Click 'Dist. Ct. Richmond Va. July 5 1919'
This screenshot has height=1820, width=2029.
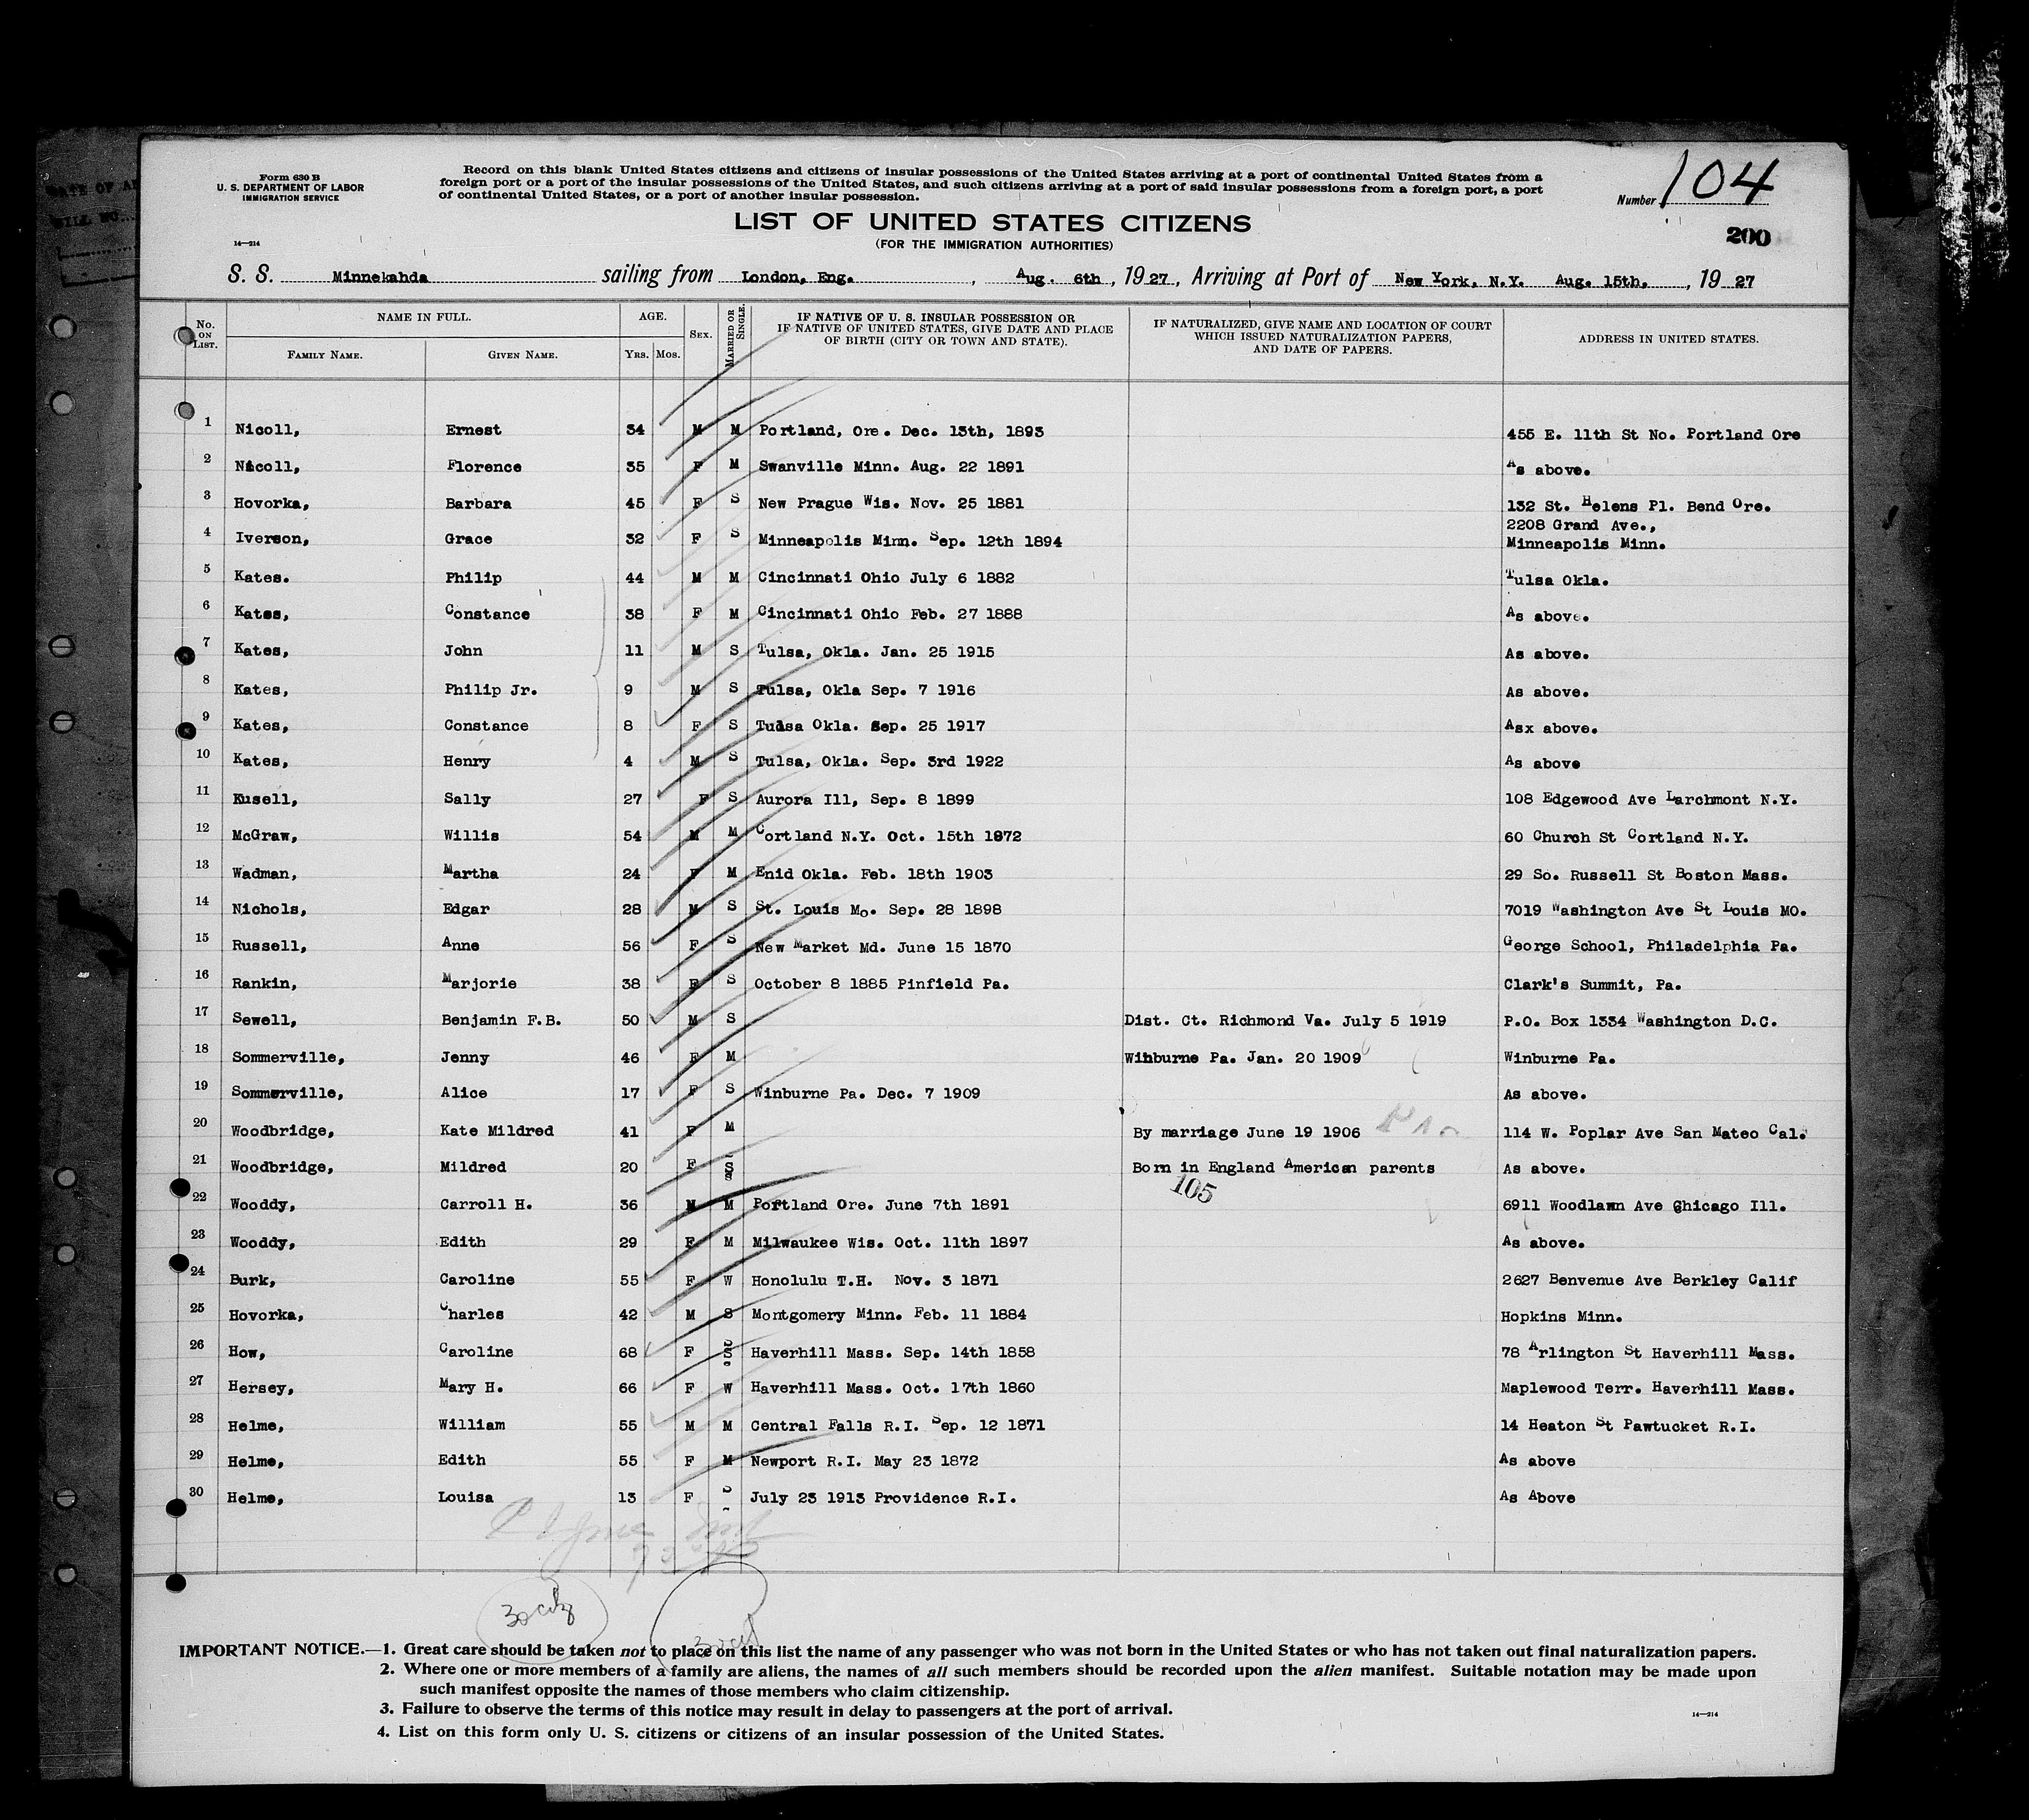pyautogui.click(x=1285, y=1021)
